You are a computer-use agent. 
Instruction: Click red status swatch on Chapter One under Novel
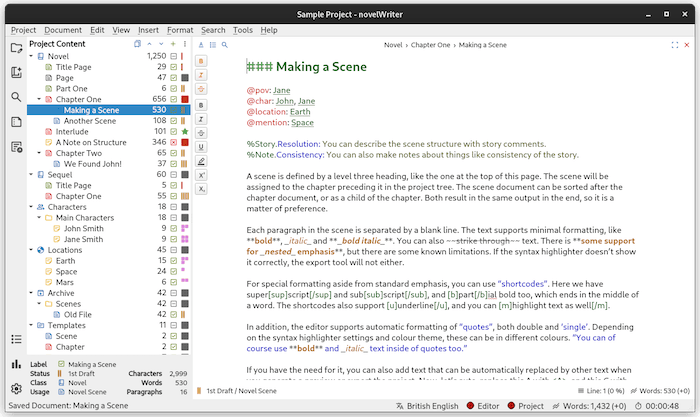[185, 99]
